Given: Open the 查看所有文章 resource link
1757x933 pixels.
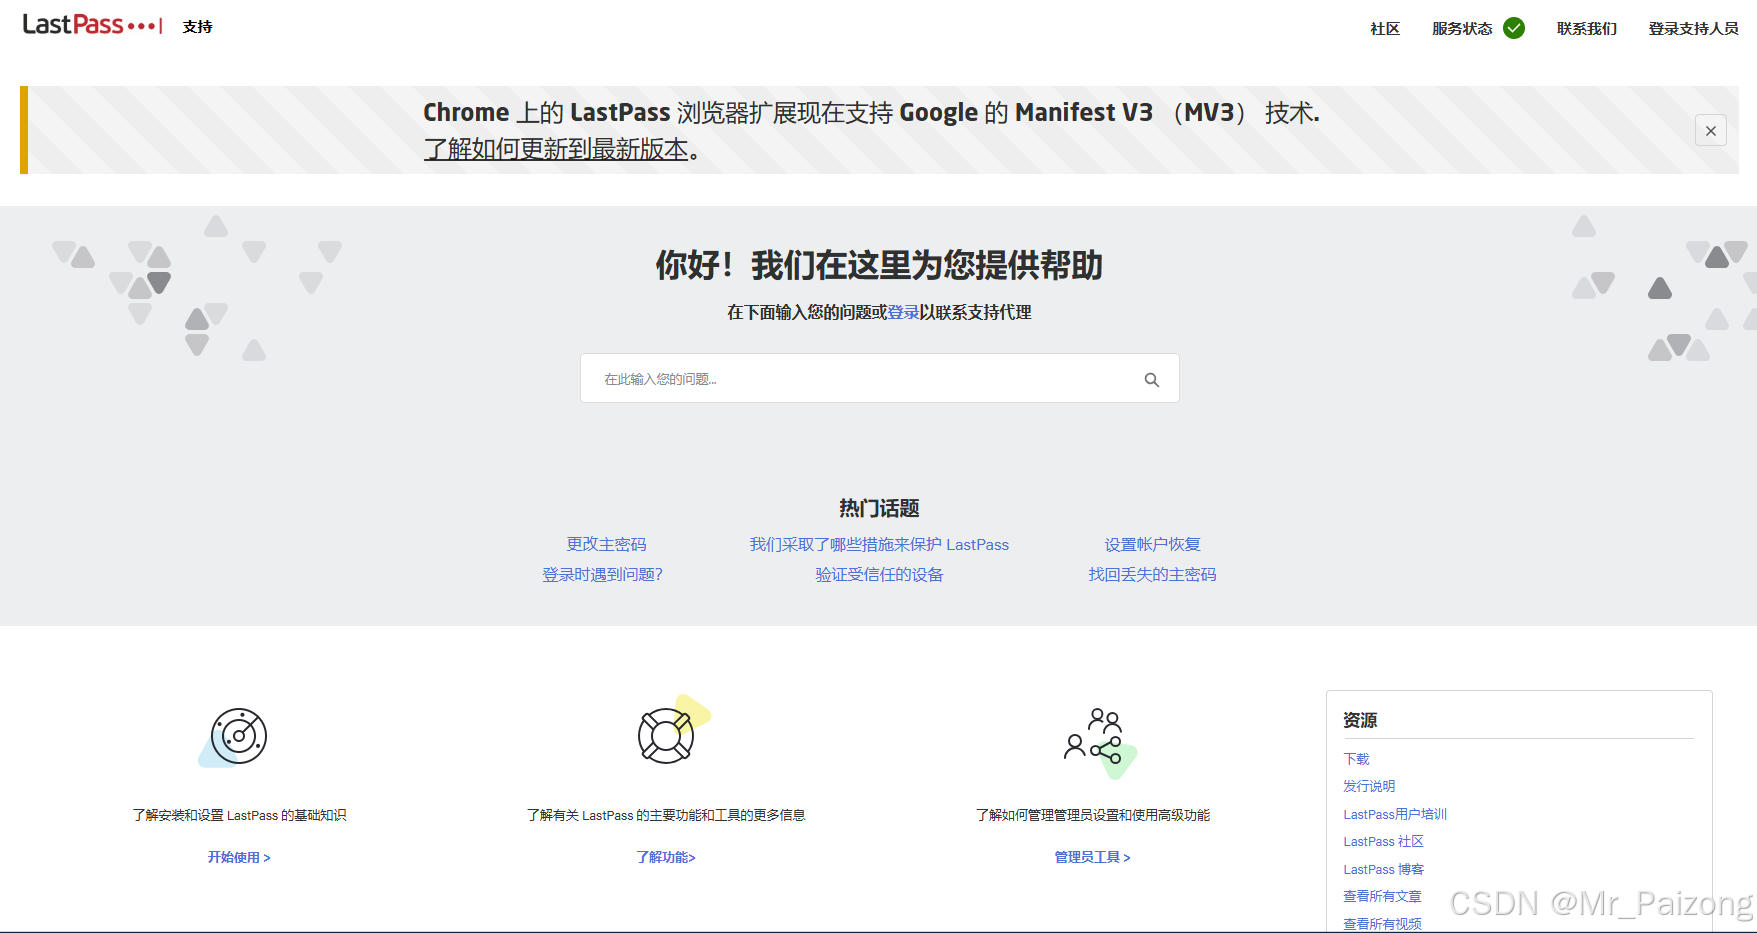Looking at the screenshot, I should 1382,896.
